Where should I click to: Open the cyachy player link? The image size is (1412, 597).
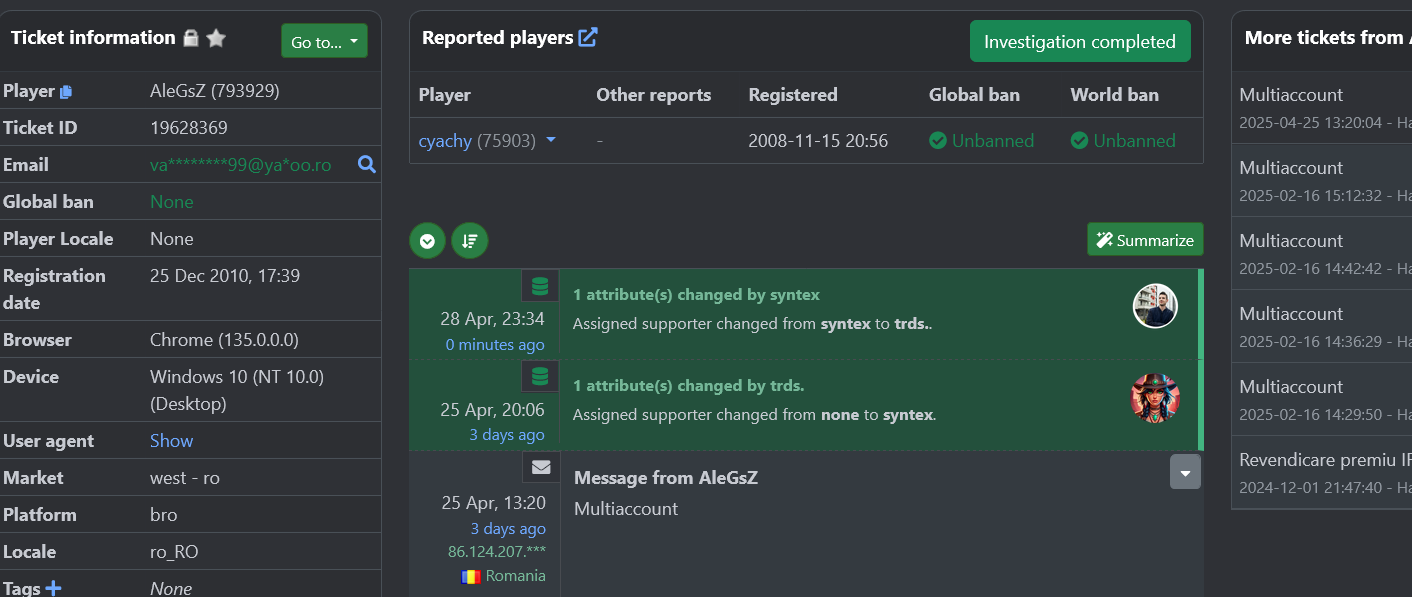445,141
